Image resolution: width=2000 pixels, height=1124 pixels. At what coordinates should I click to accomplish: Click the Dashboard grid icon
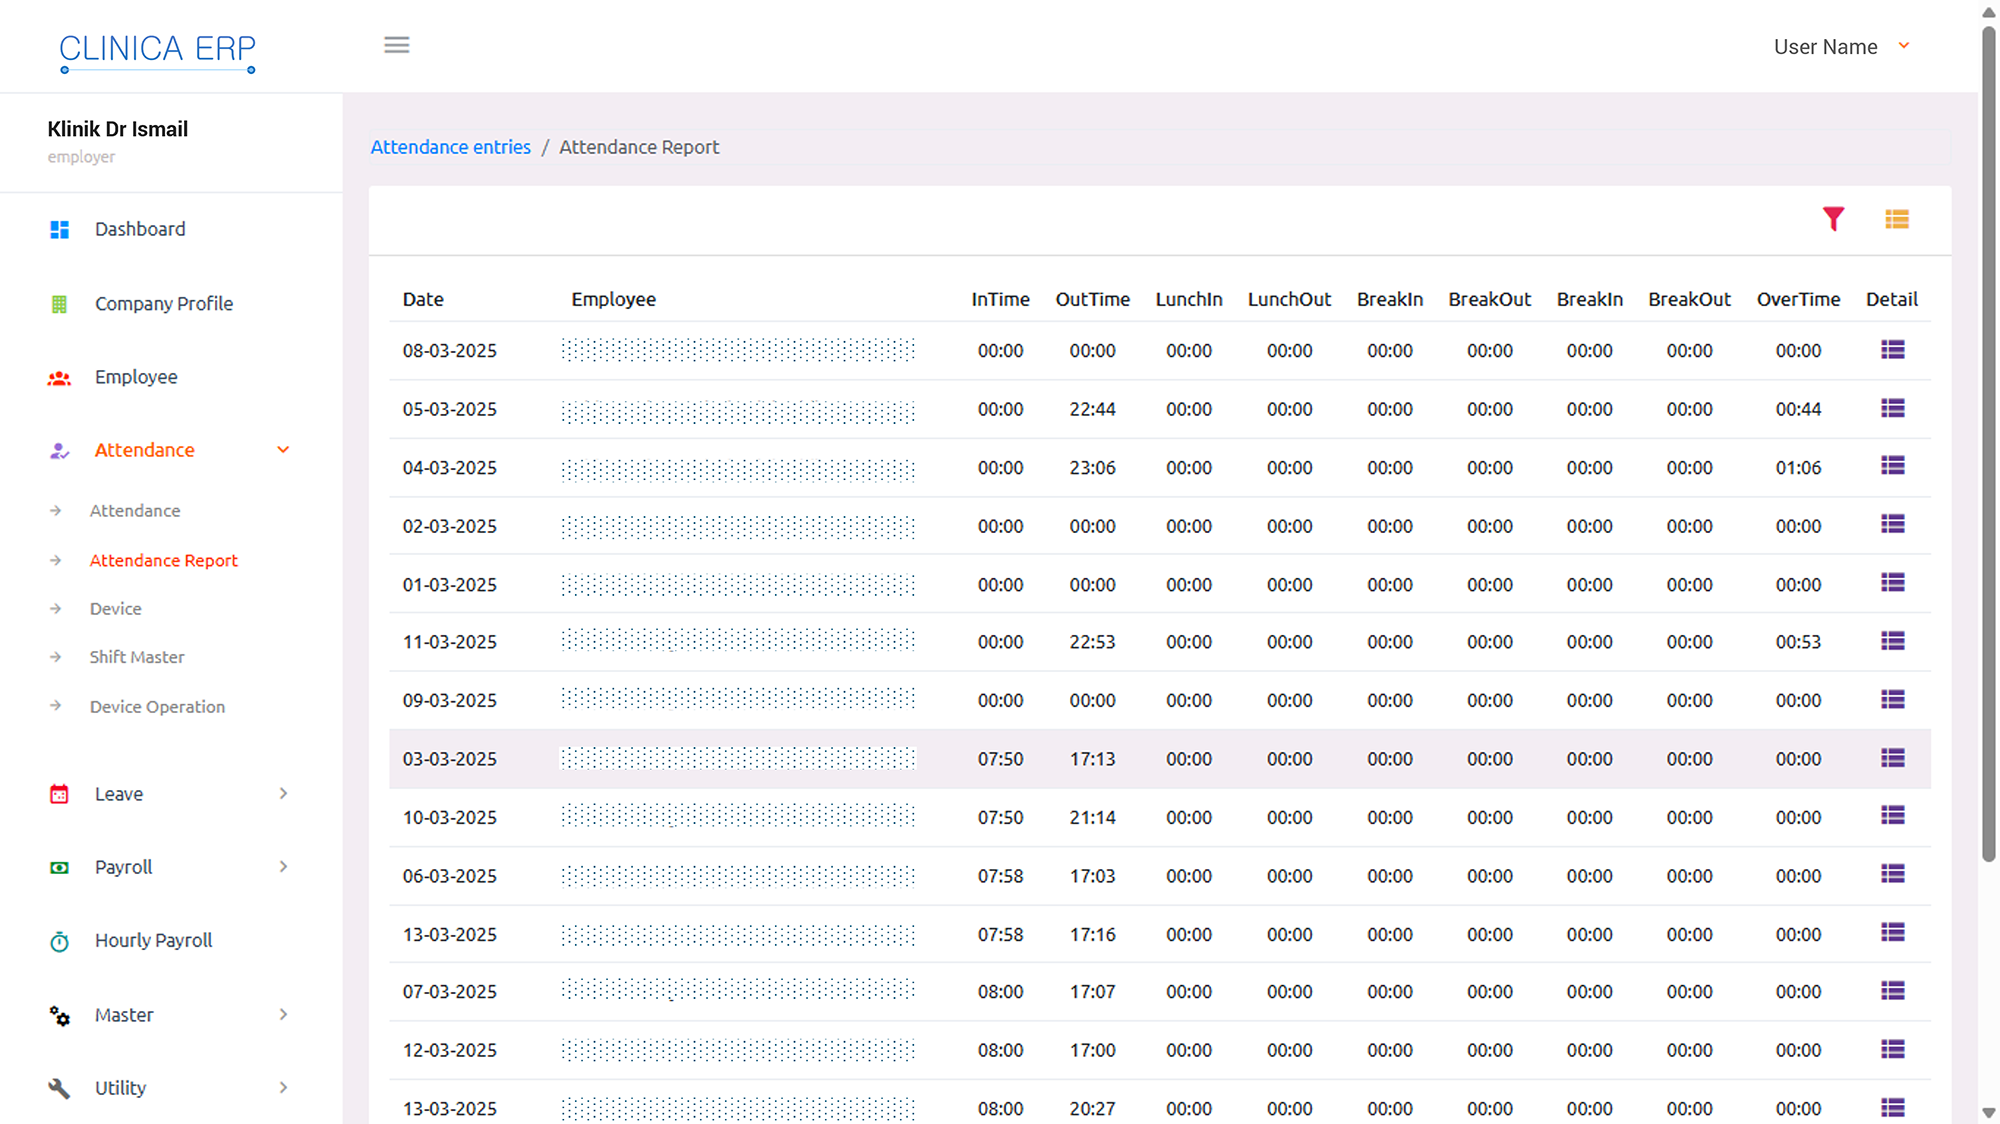pyautogui.click(x=60, y=230)
